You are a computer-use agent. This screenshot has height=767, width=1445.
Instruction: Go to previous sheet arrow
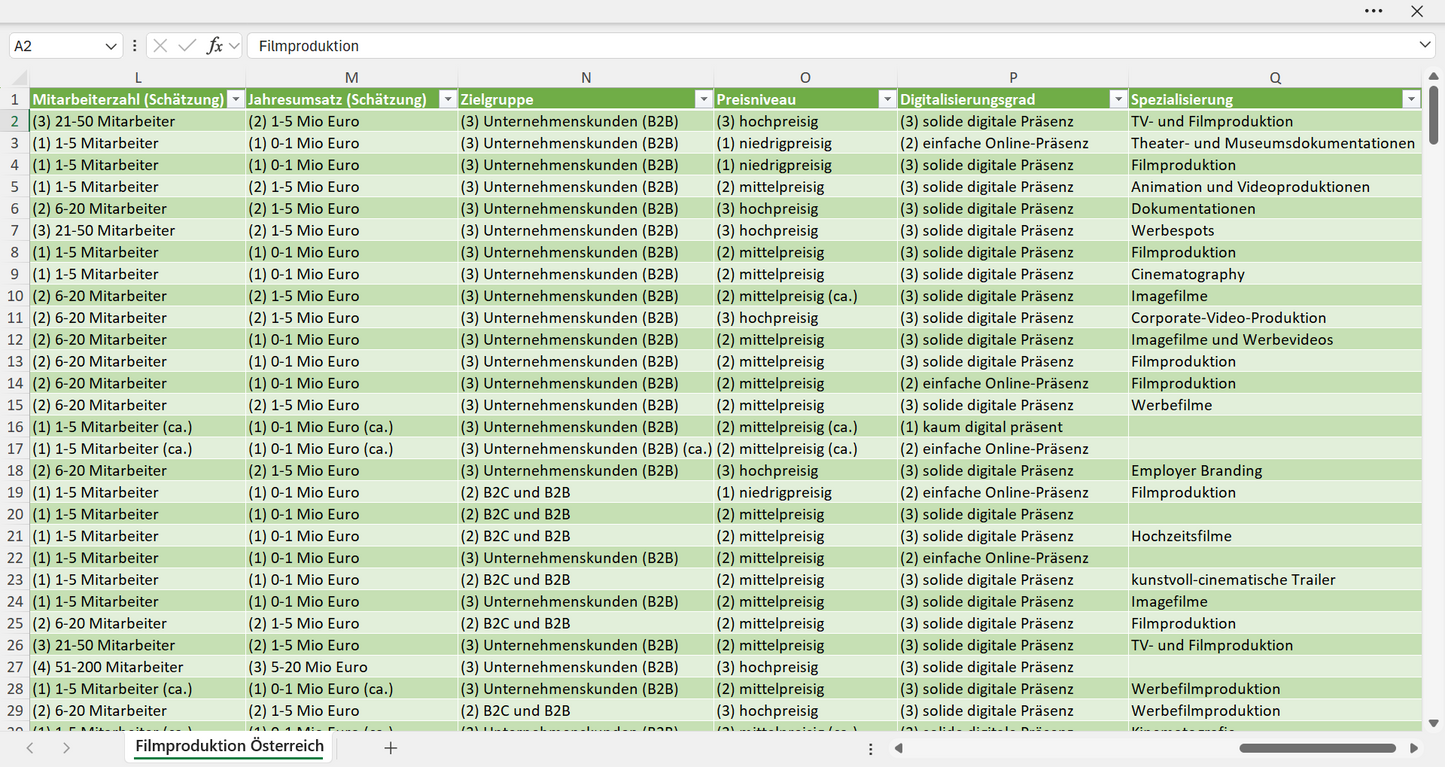[30, 748]
